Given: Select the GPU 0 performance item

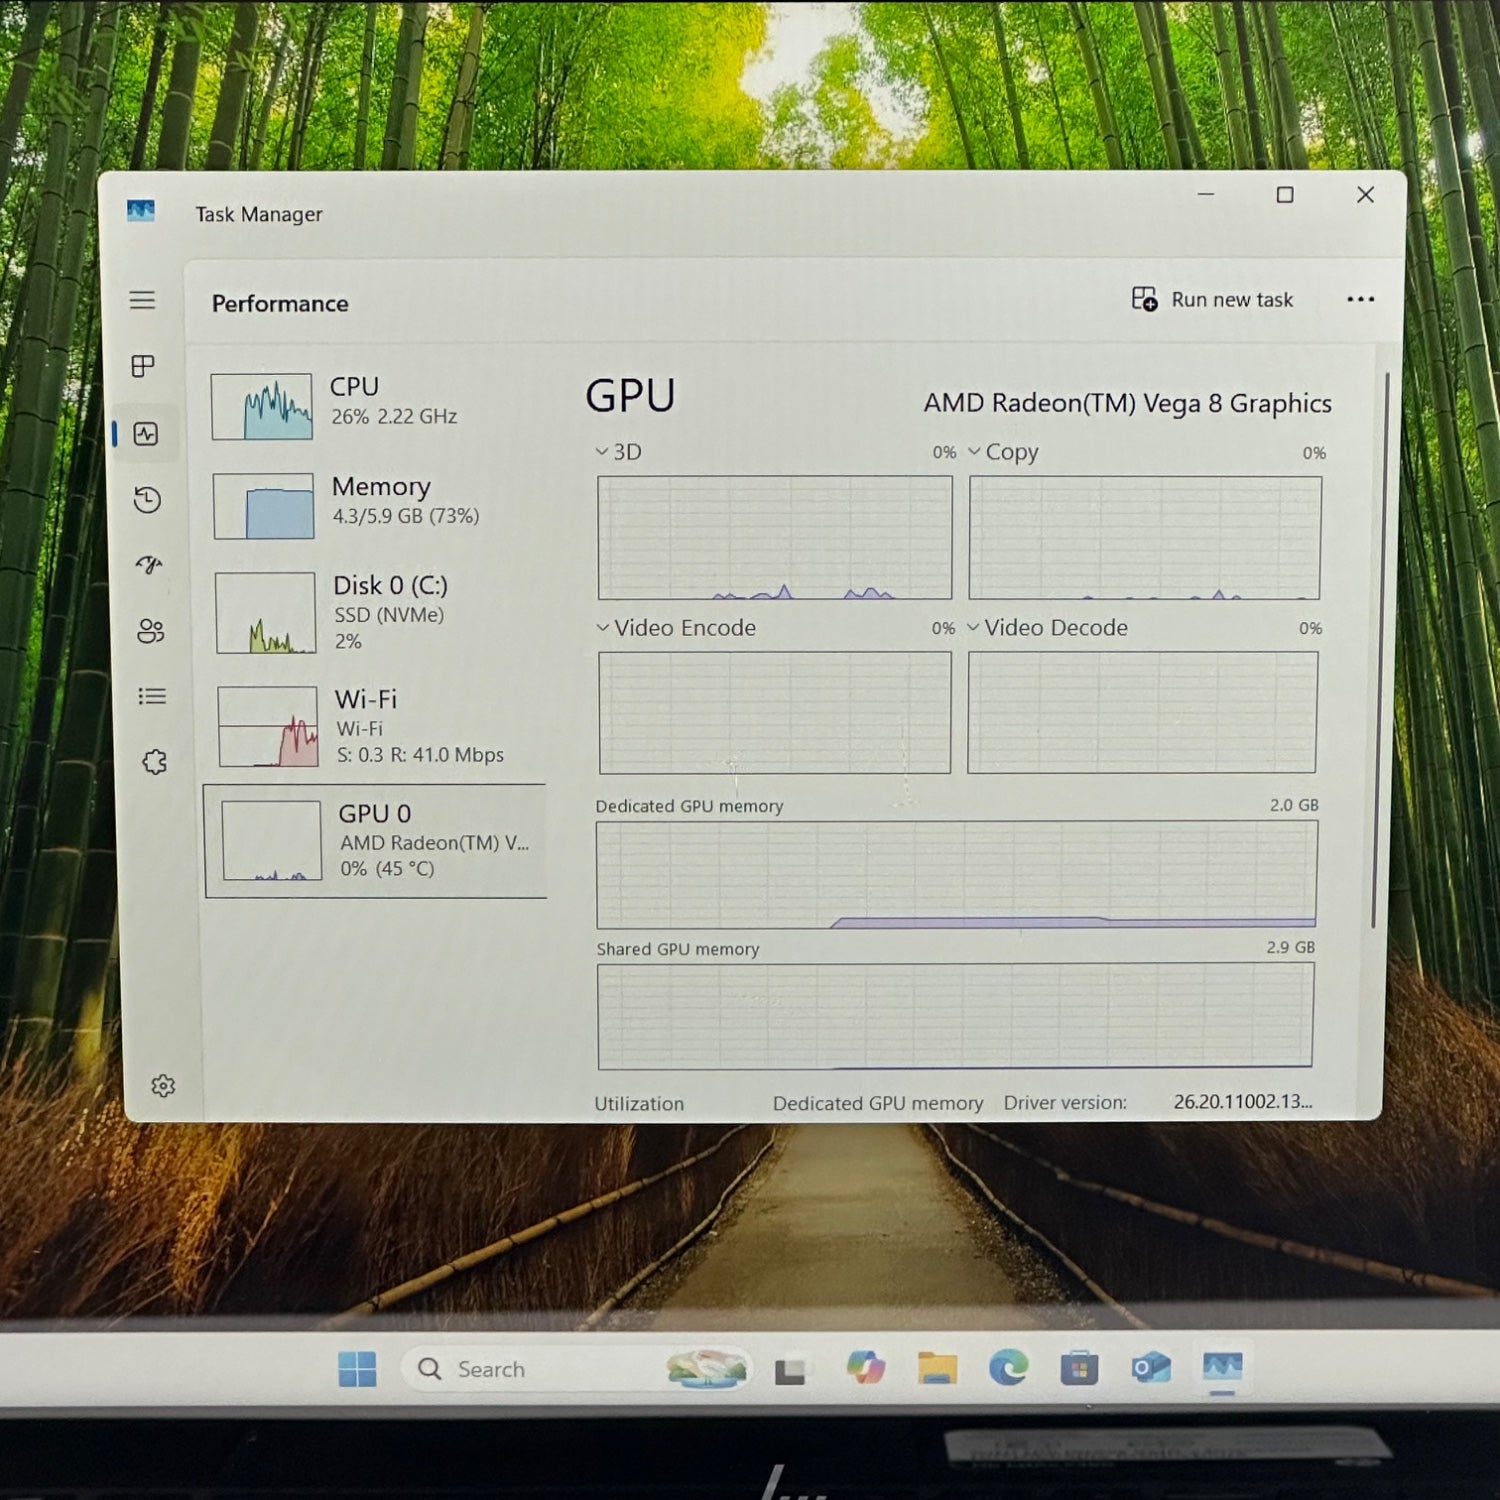Looking at the screenshot, I should point(376,841).
